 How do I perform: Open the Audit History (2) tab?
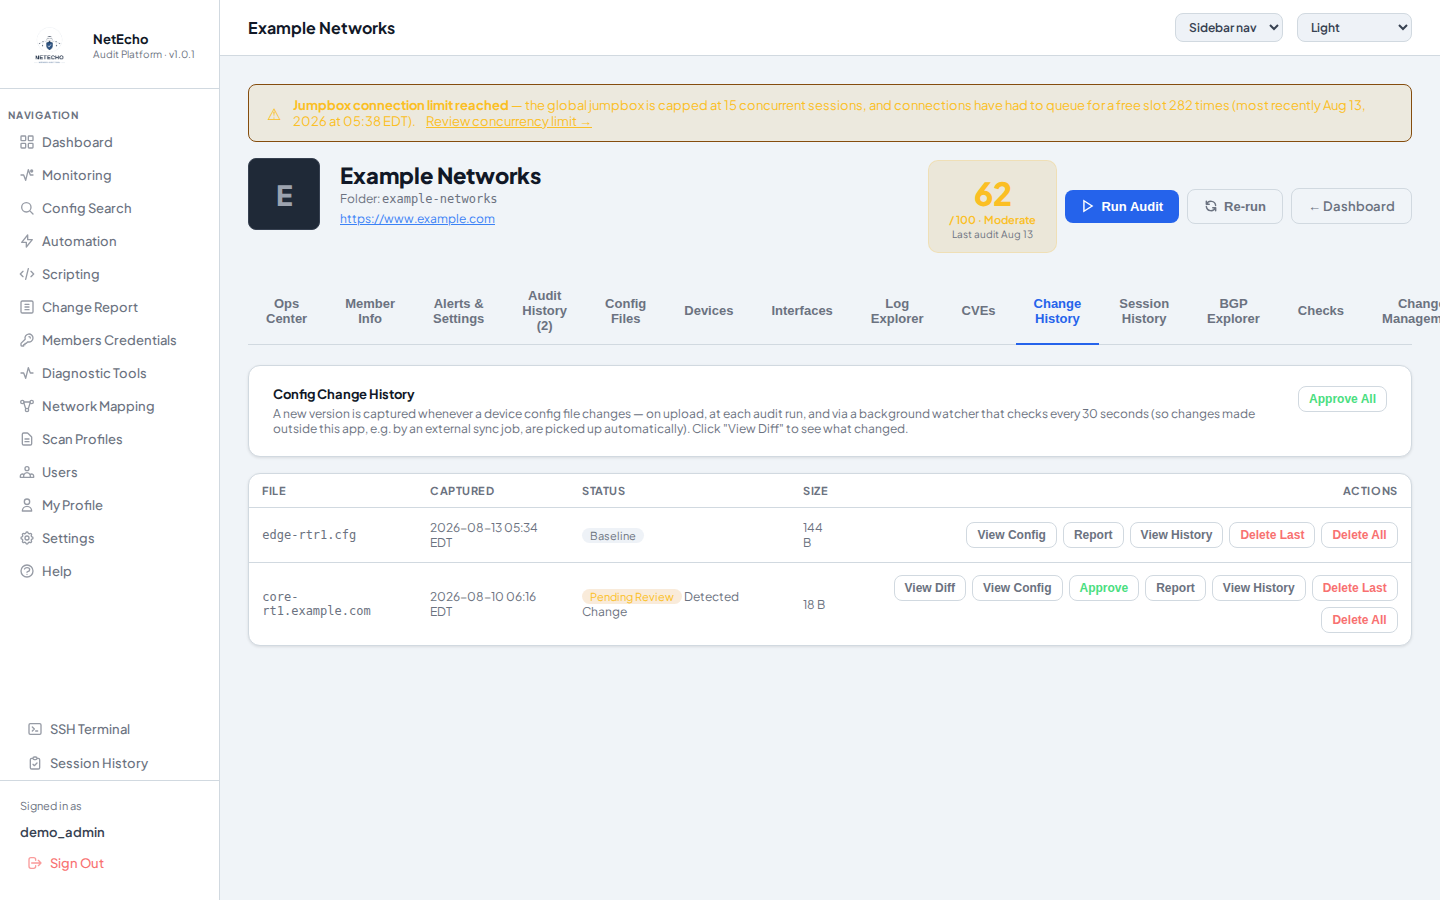point(544,311)
